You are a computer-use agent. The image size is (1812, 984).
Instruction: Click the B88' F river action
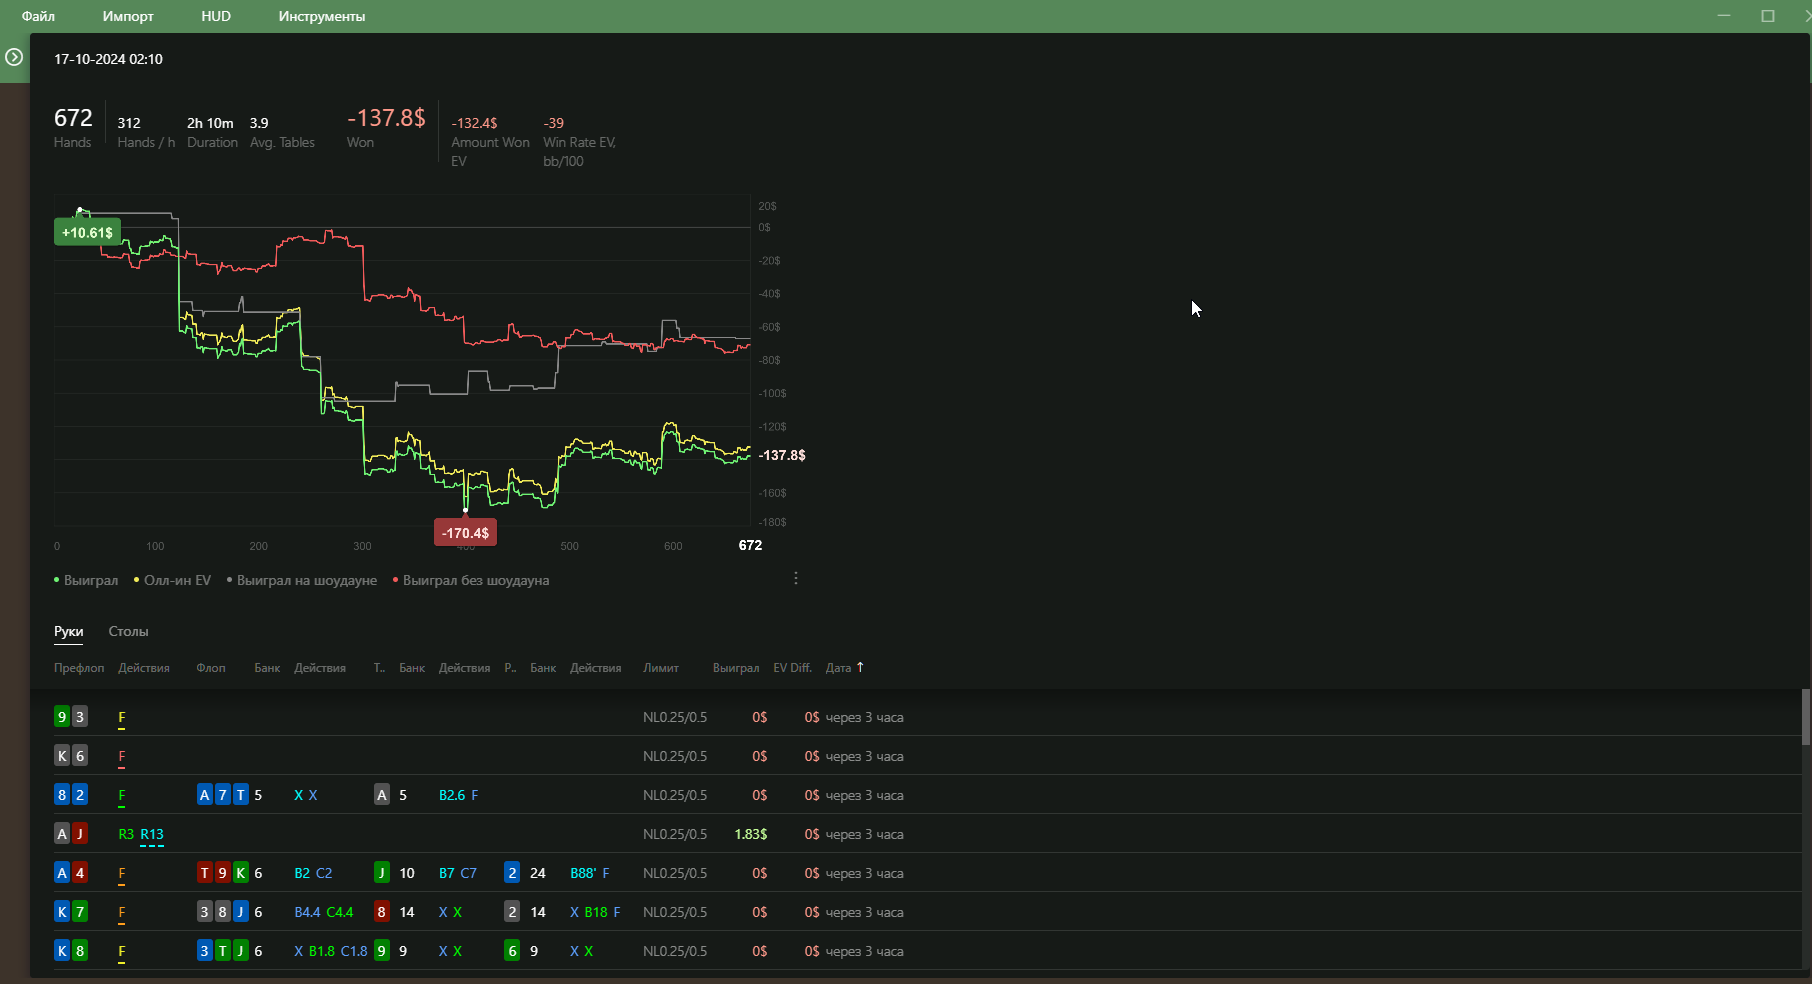(x=590, y=873)
